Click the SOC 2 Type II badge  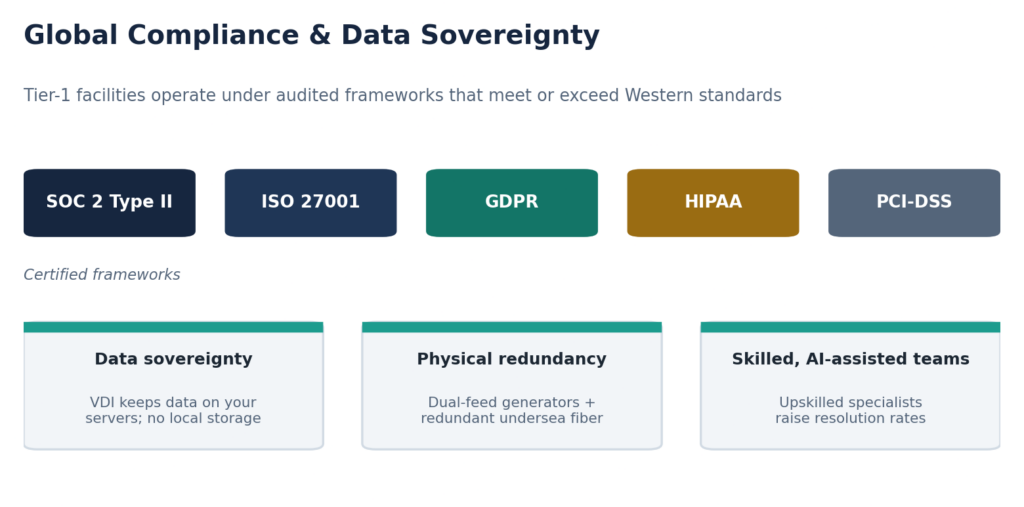pyautogui.click(x=110, y=203)
